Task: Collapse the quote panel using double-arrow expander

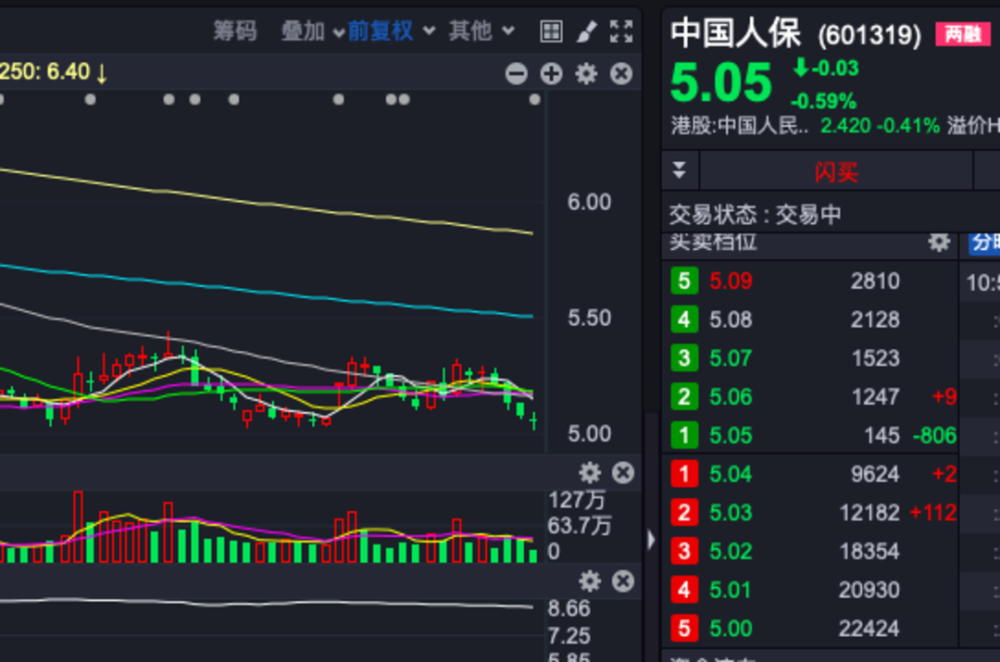Action: tap(680, 170)
